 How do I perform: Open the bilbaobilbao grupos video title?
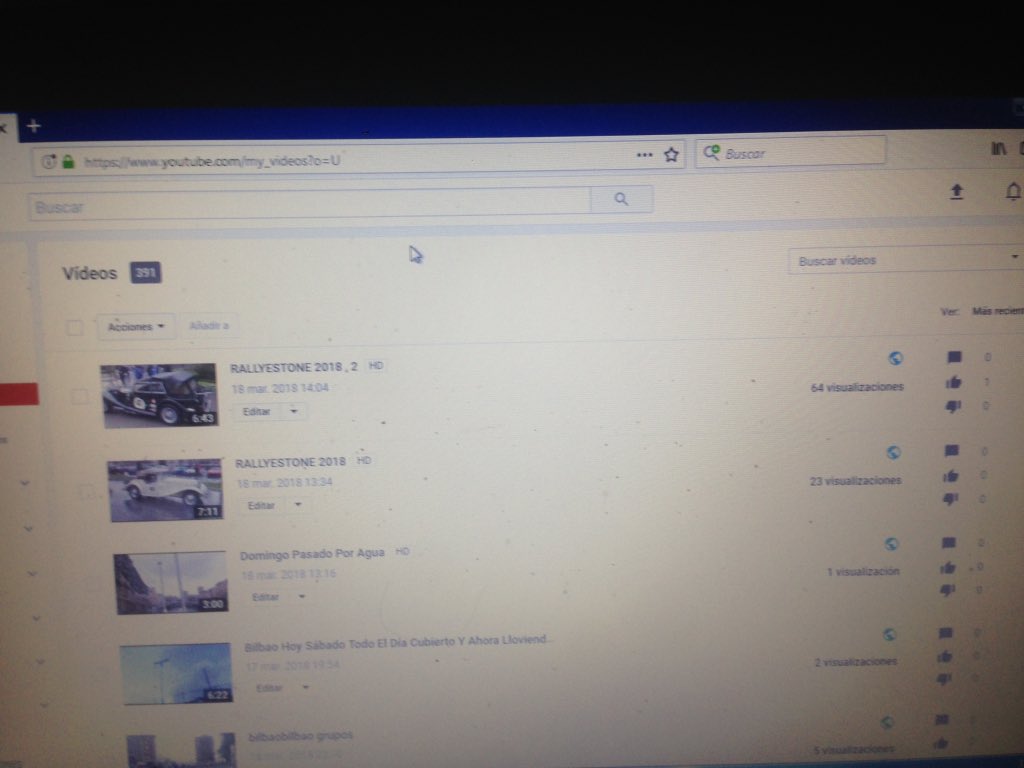click(300, 736)
